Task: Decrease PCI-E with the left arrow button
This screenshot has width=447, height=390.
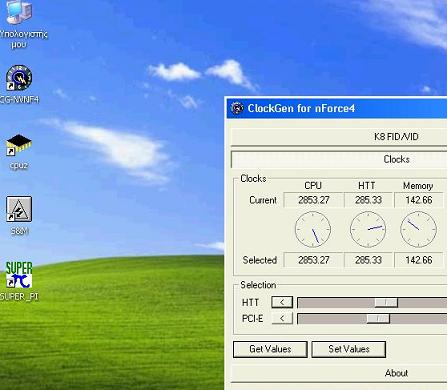Action: pos(282,318)
